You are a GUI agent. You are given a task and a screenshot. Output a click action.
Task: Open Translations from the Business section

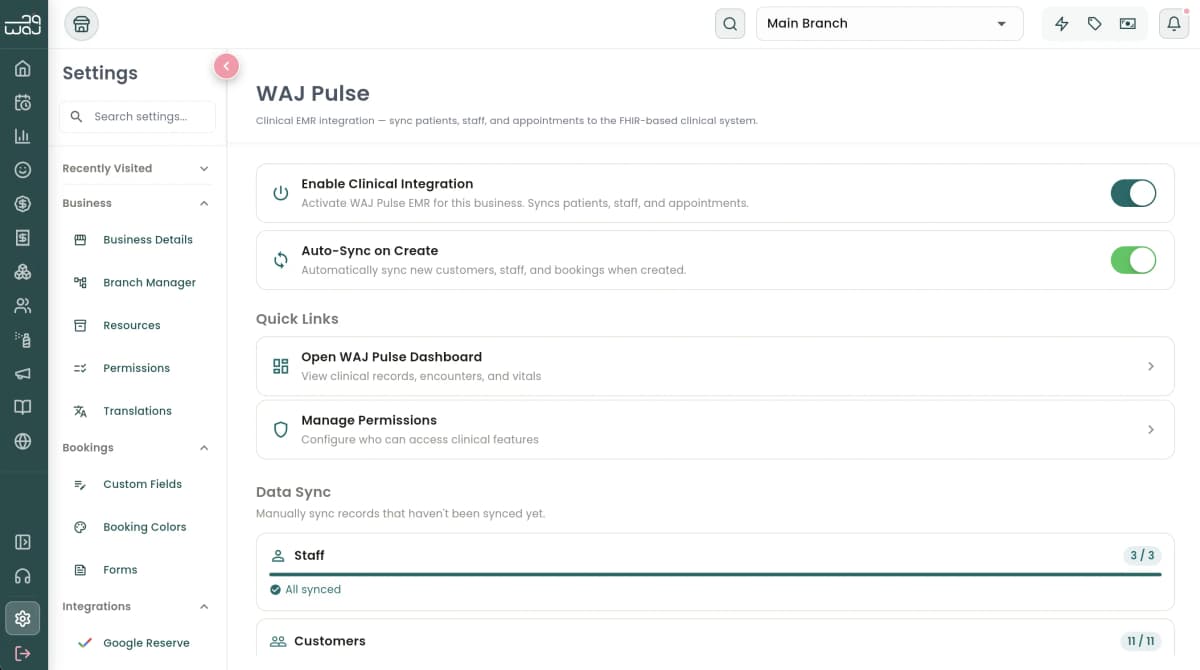point(137,410)
